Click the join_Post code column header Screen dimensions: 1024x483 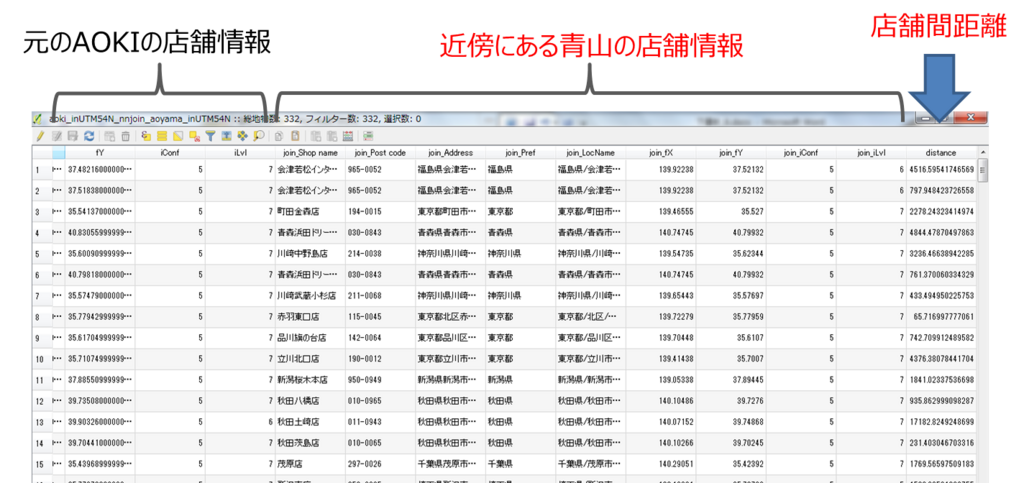pyautogui.click(x=379, y=153)
